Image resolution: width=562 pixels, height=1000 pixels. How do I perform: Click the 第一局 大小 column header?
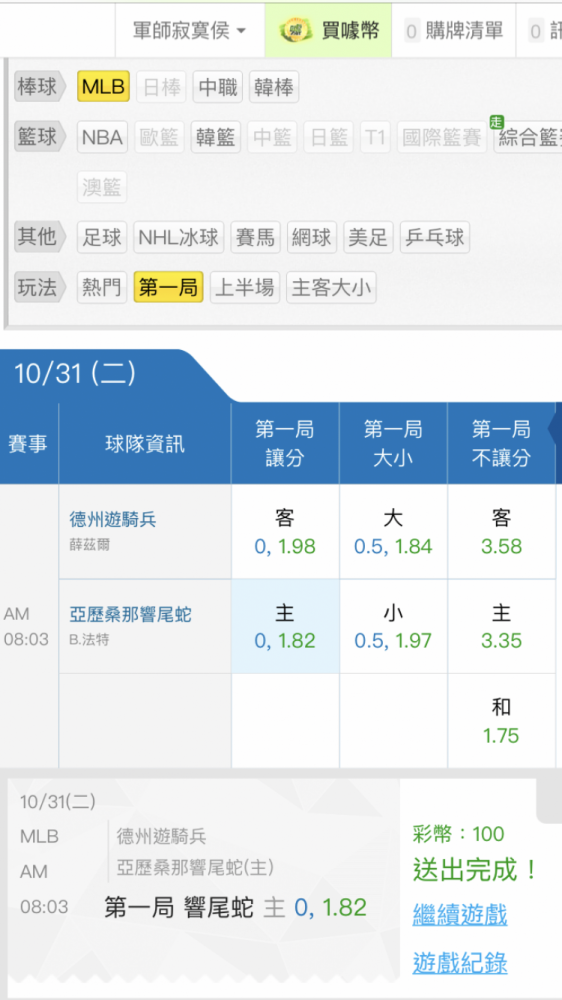(x=393, y=444)
